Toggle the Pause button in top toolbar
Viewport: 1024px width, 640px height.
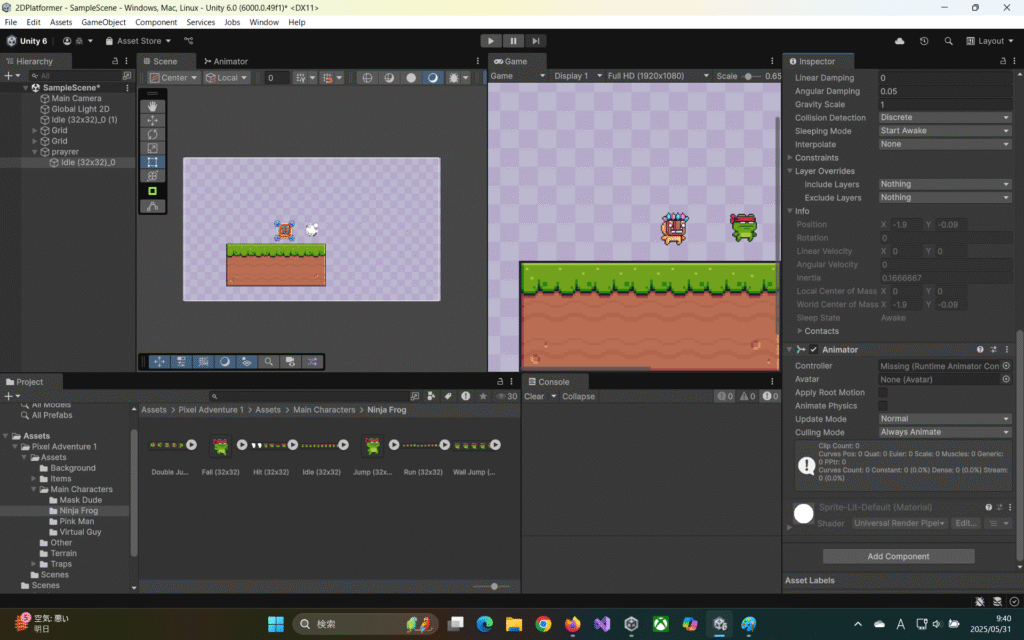tap(513, 40)
